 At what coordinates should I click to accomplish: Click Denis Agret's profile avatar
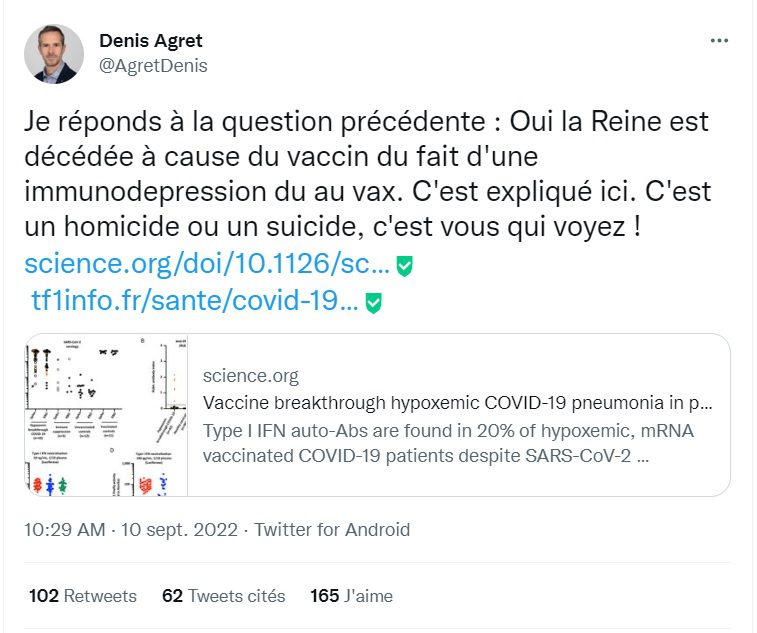point(54,54)
